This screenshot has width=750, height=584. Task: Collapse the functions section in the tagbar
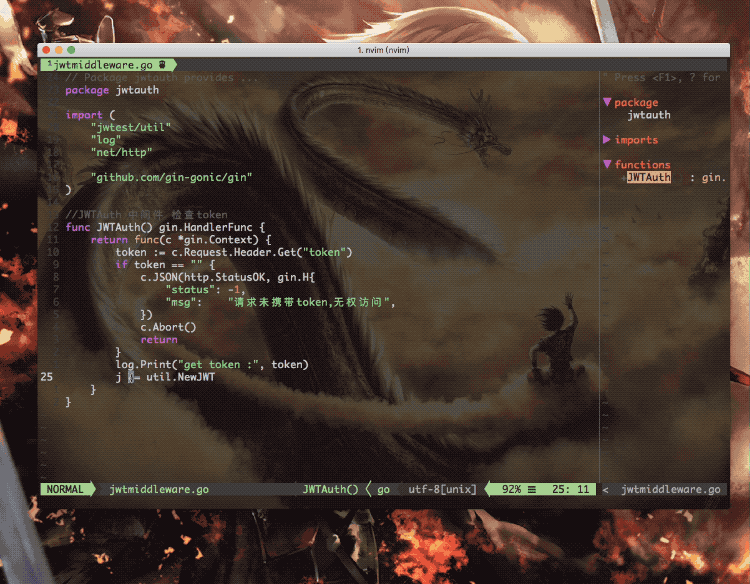[607, 164]
